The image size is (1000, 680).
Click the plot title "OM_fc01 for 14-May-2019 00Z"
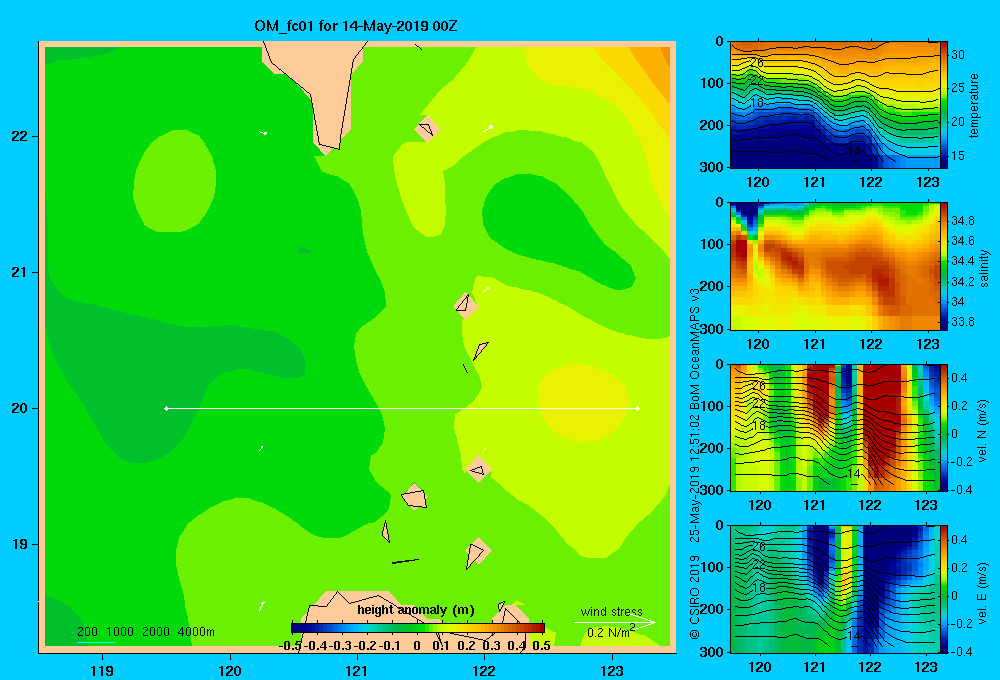(356, 26)
